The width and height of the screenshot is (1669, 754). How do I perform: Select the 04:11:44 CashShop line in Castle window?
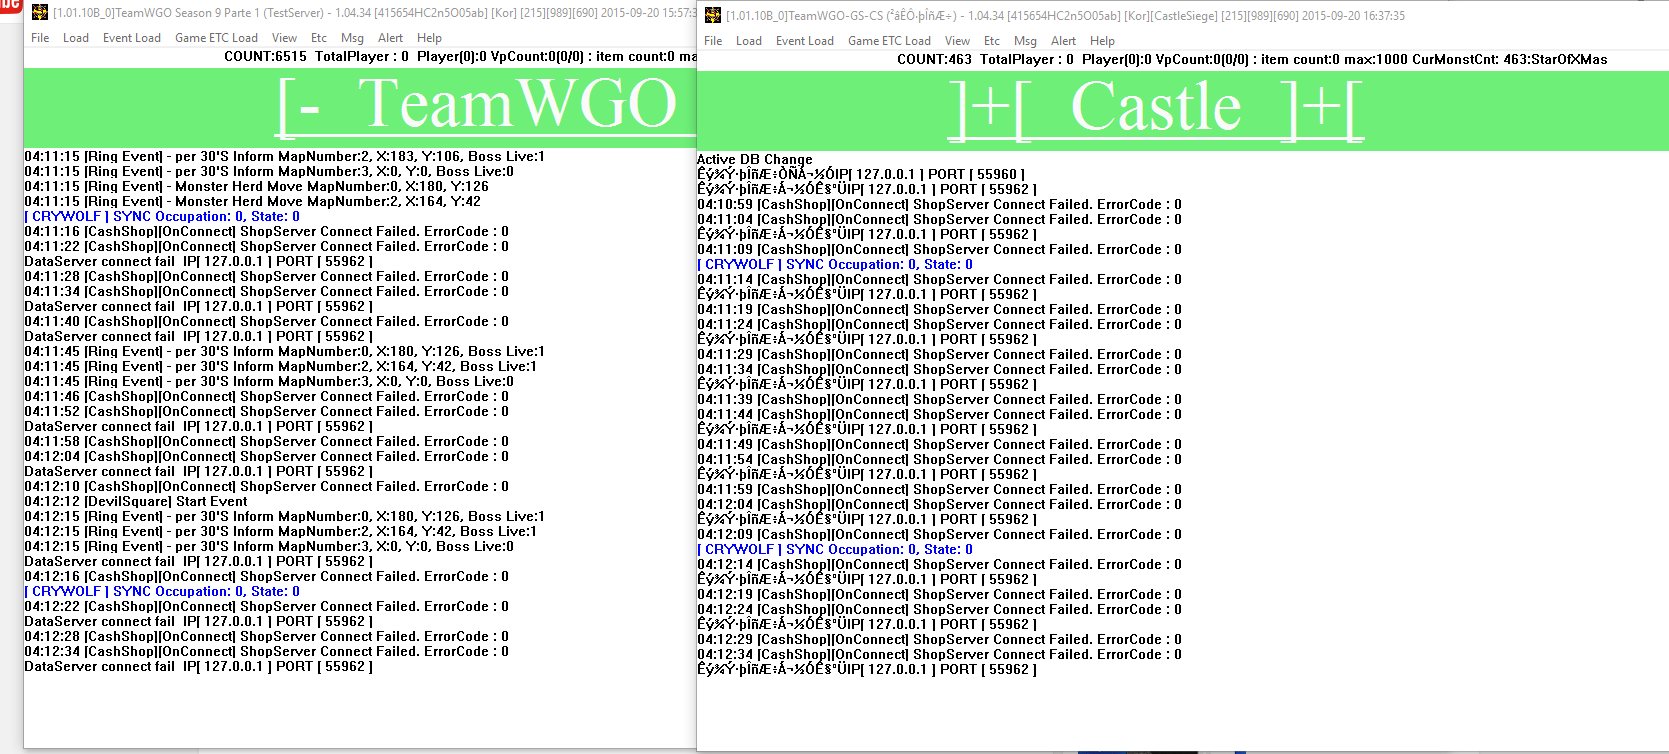pyautogui.click(x=939, y=414)
